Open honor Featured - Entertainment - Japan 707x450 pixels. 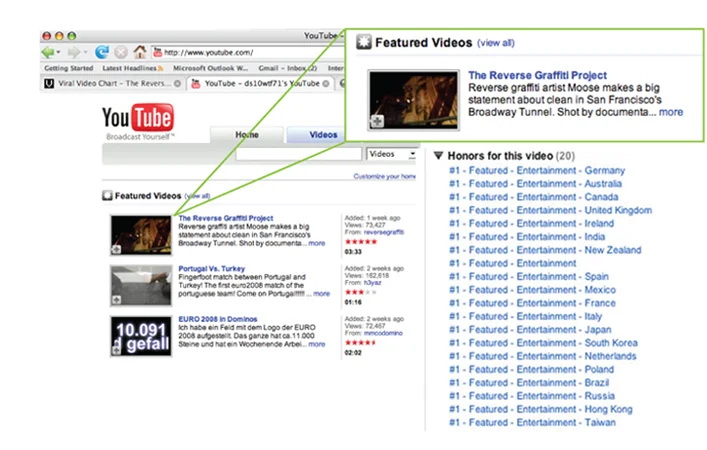coord(530,330)
